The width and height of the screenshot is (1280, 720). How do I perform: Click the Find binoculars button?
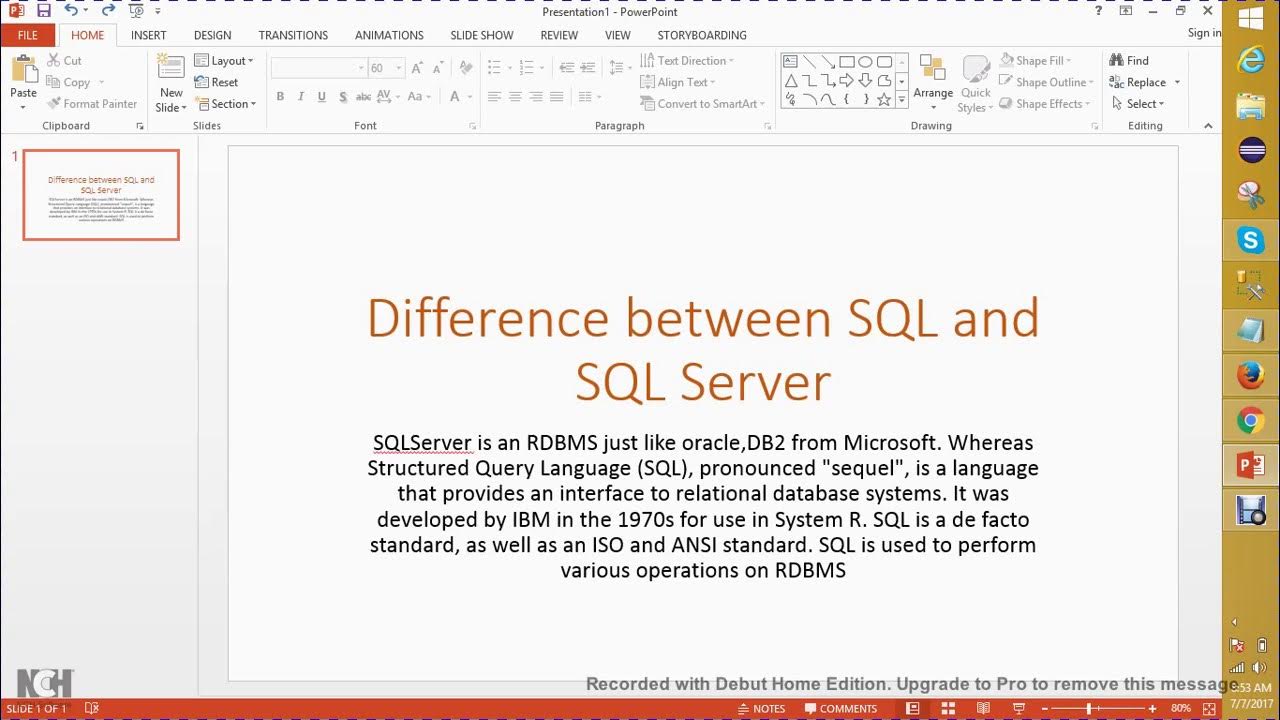pyautogui.click(x=1129, y=60)
